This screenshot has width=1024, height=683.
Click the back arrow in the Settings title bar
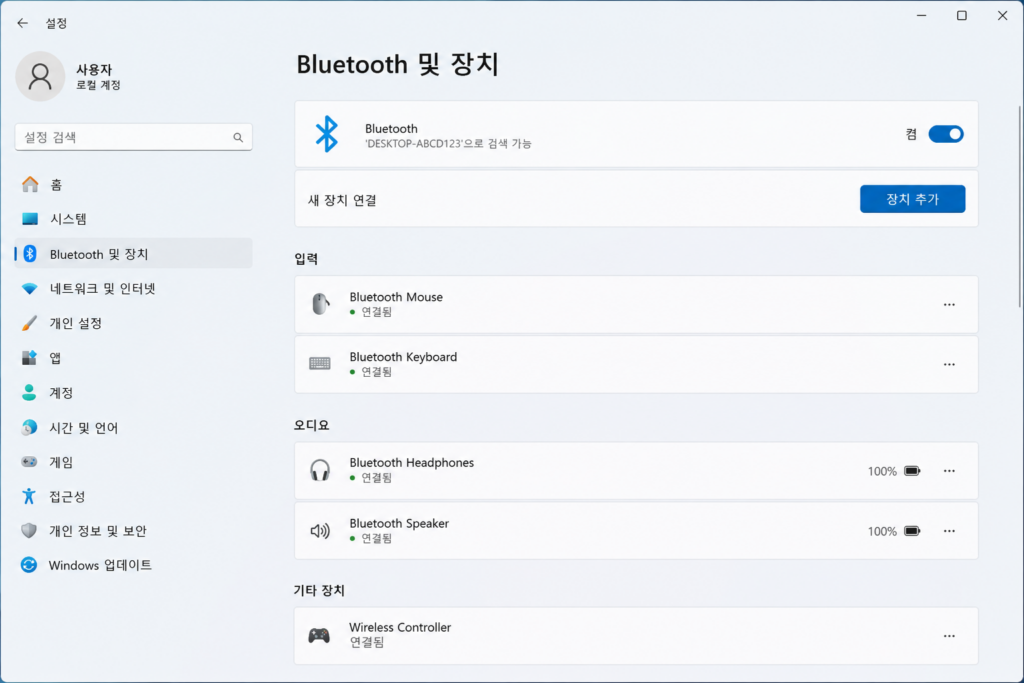coord(23,23)
